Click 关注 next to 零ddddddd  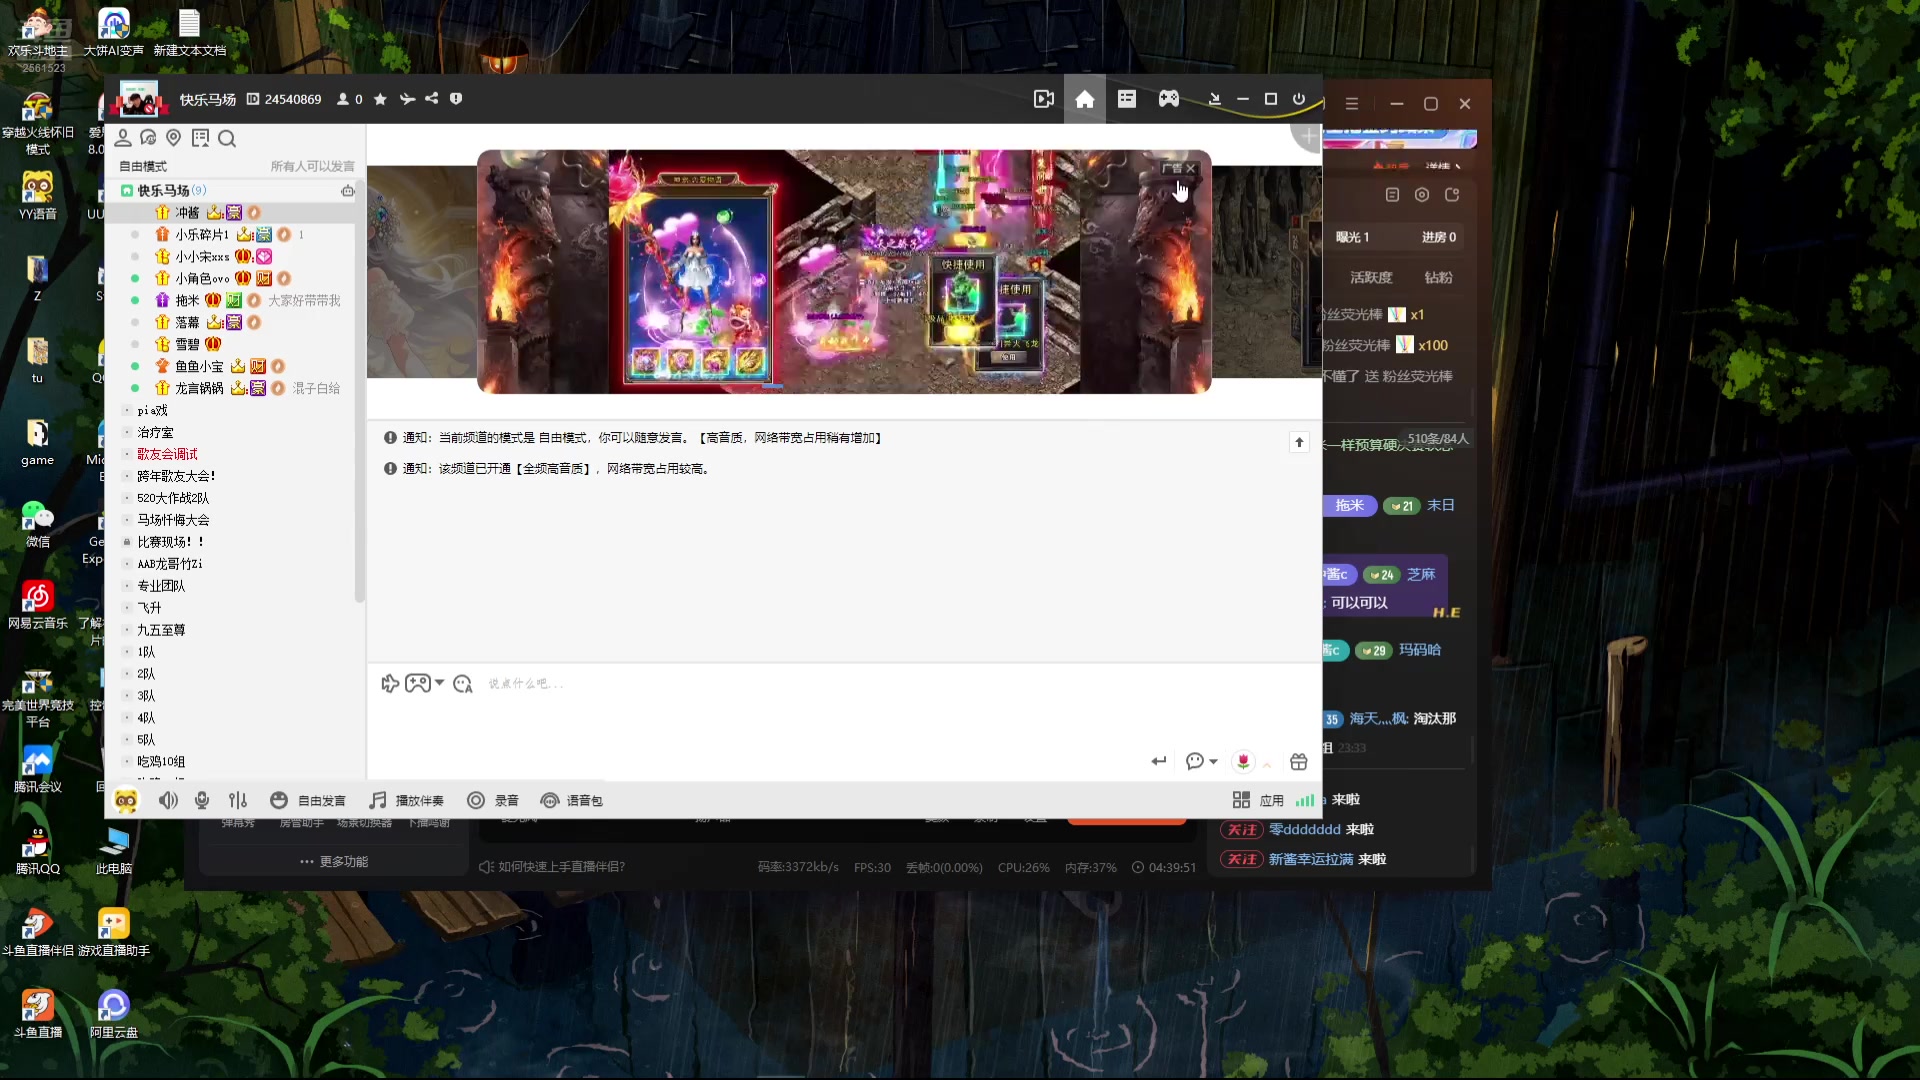pyautogui.click(x=1242, y=830)
